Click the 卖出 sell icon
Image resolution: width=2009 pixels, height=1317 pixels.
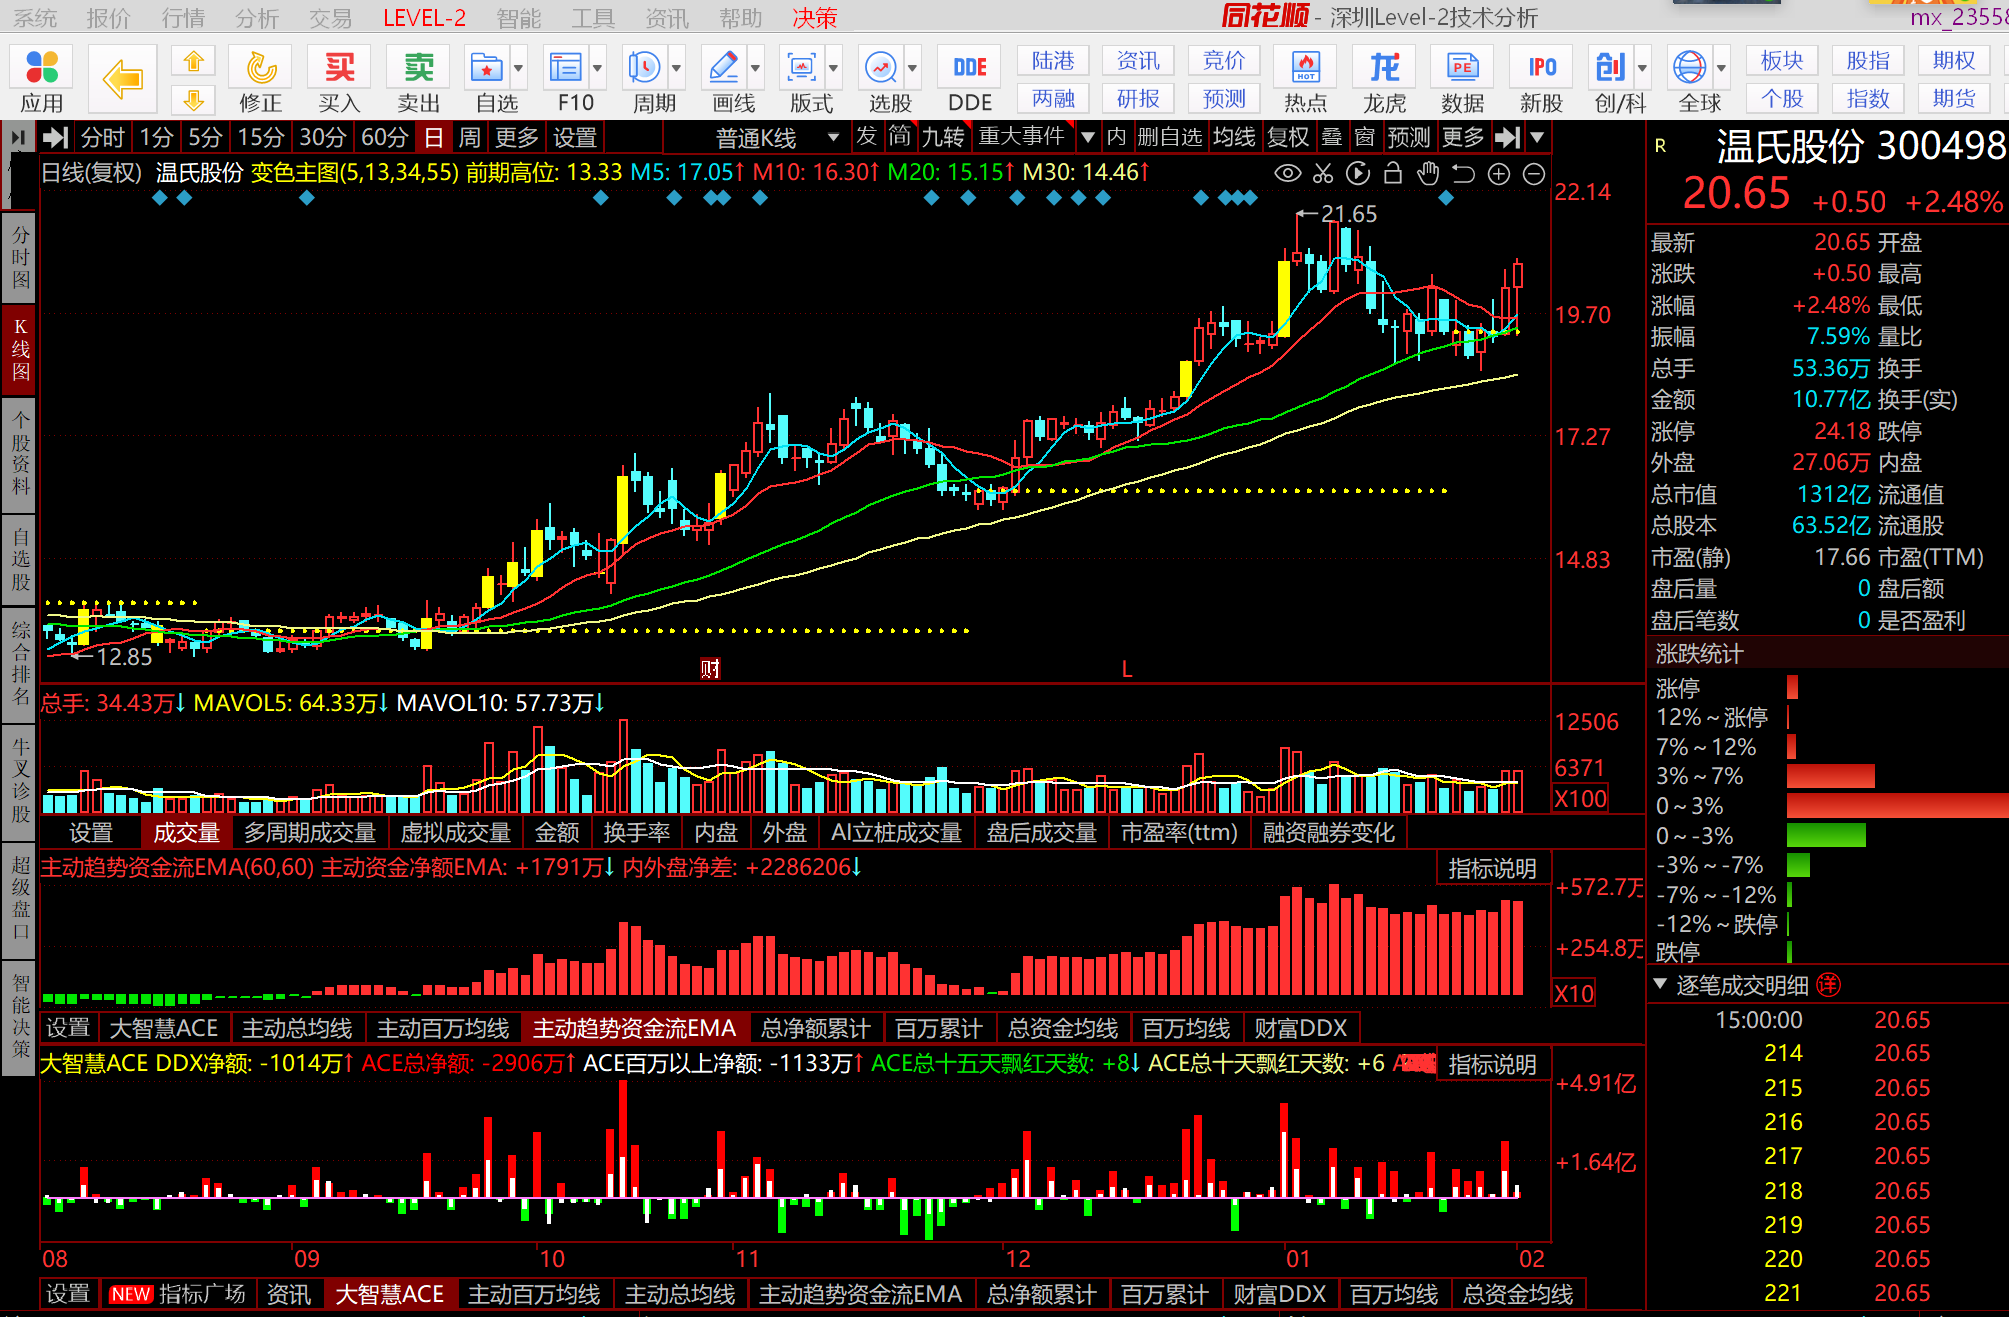(418, 80)
